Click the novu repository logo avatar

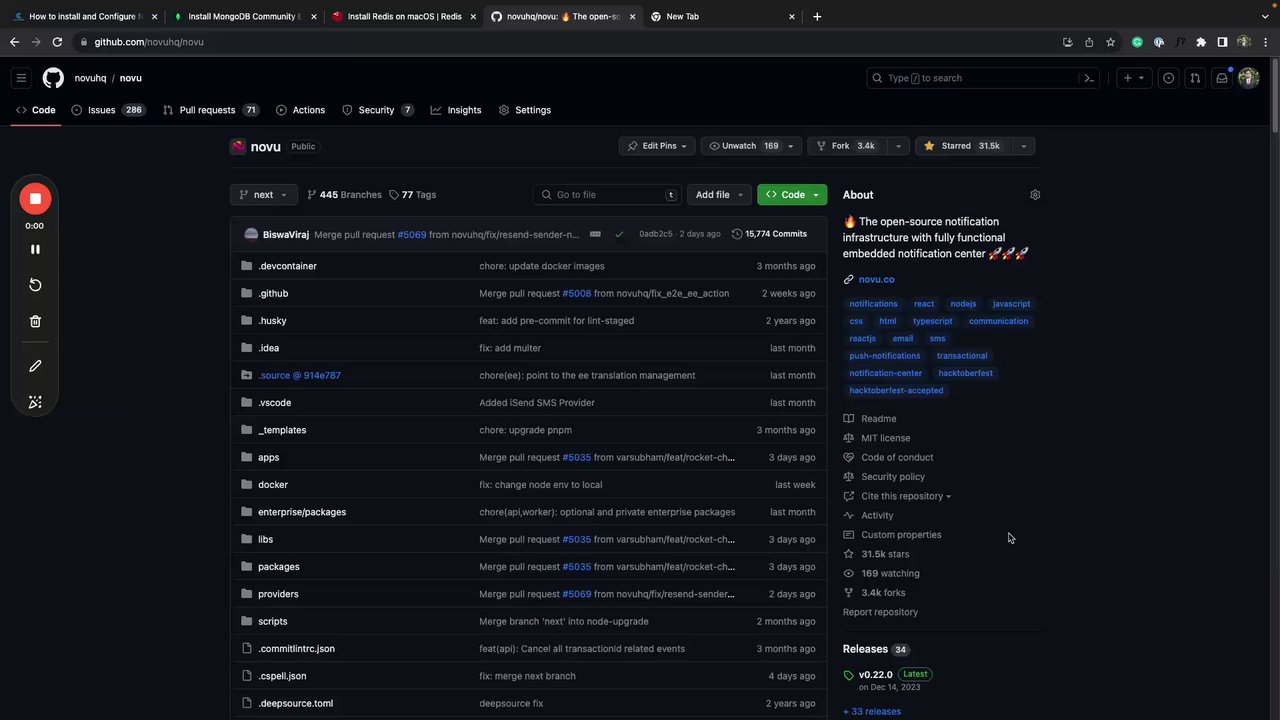(x=238, y=146)
